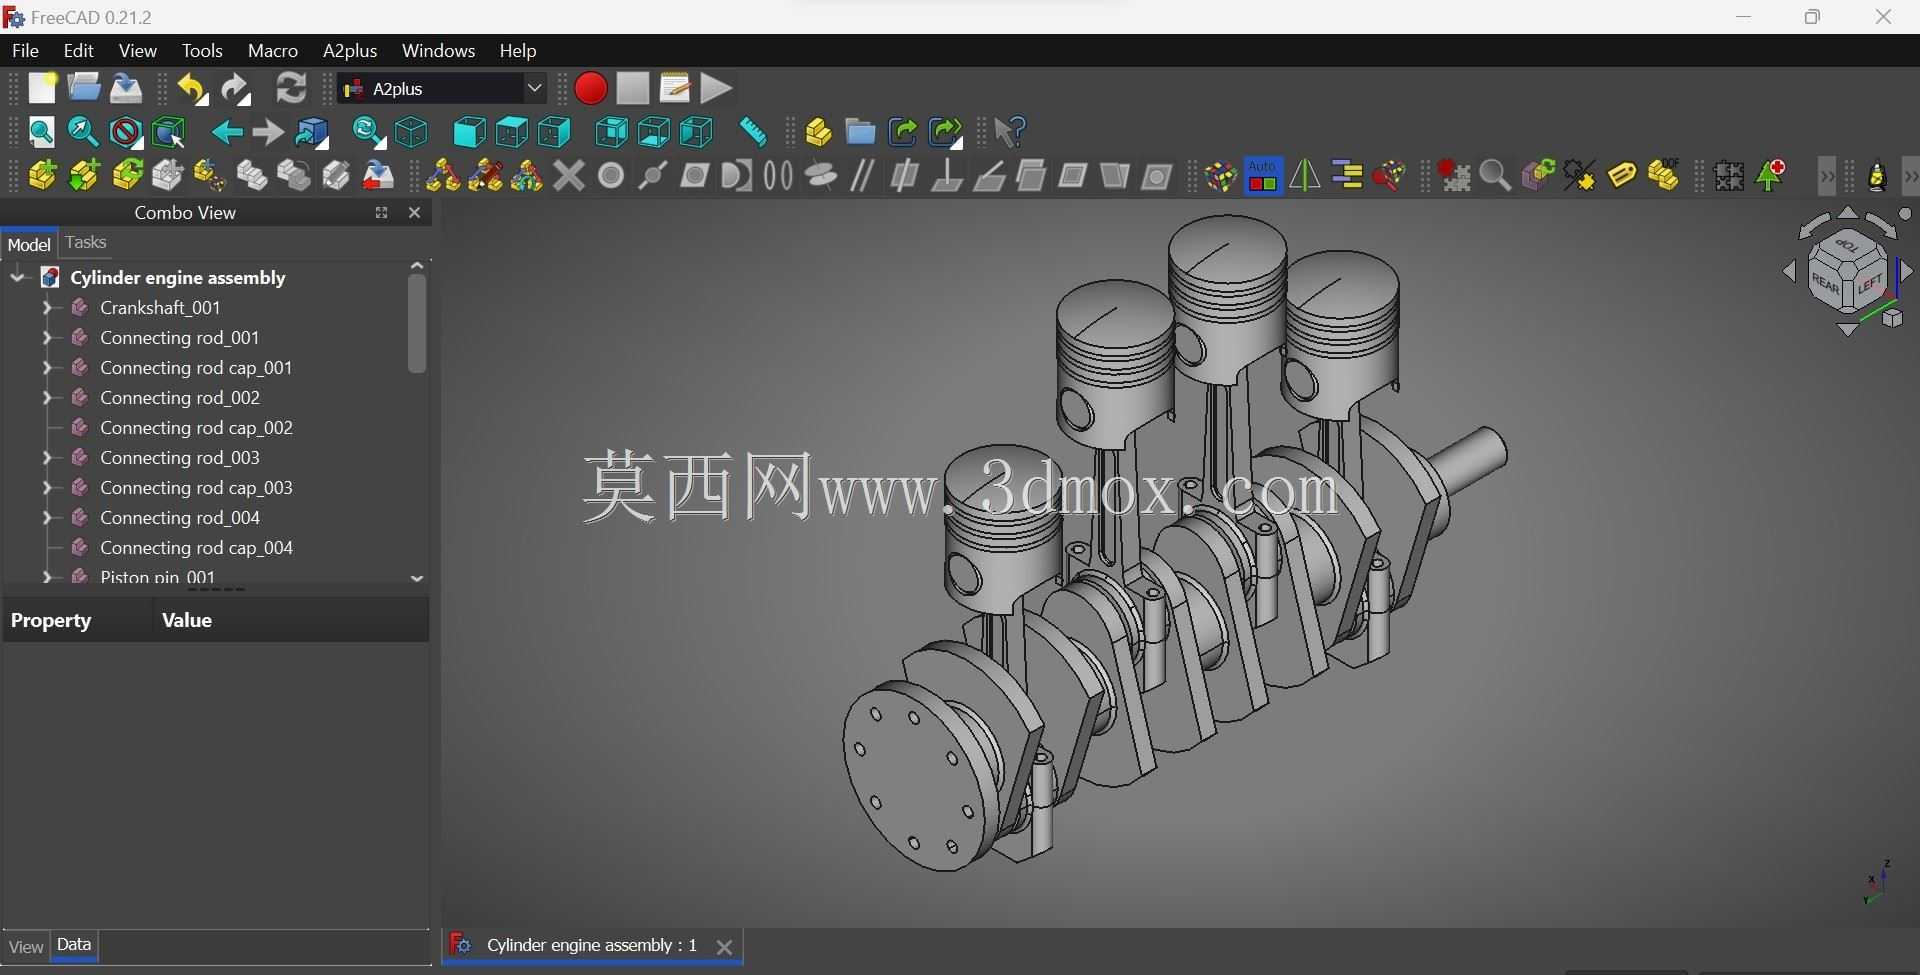Viewport: 1920px width, 975px height.
Task: Click the View tab under the property panel
Action: 25,947
